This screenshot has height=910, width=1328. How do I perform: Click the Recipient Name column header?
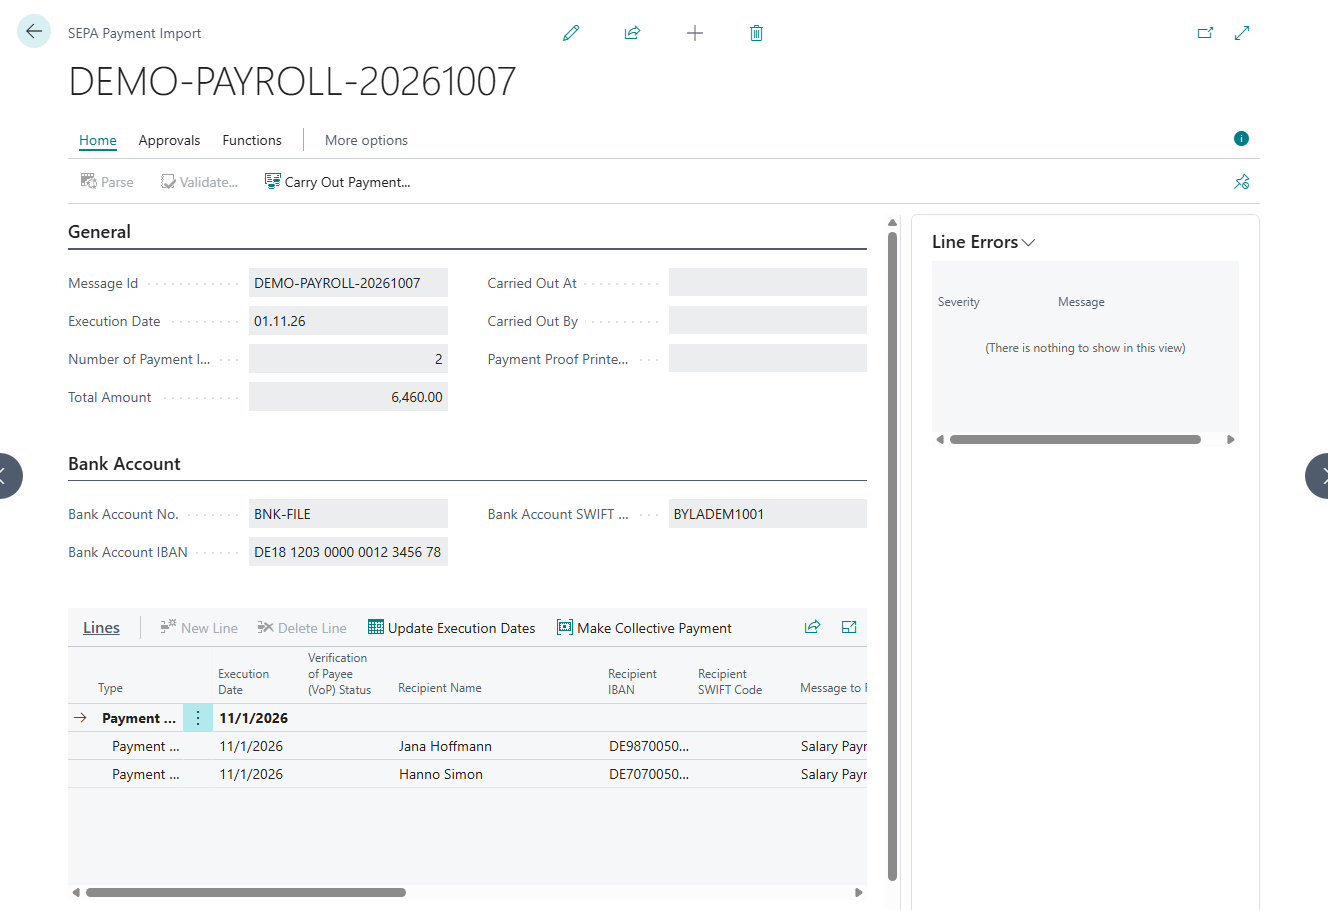point(440,688)
